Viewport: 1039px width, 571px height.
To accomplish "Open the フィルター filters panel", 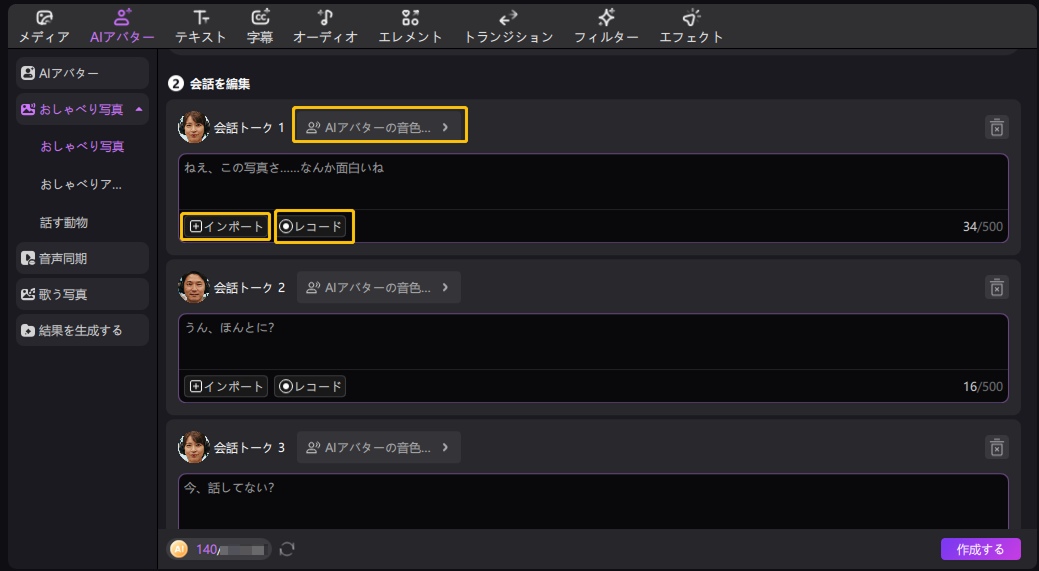I will [606, 26].
